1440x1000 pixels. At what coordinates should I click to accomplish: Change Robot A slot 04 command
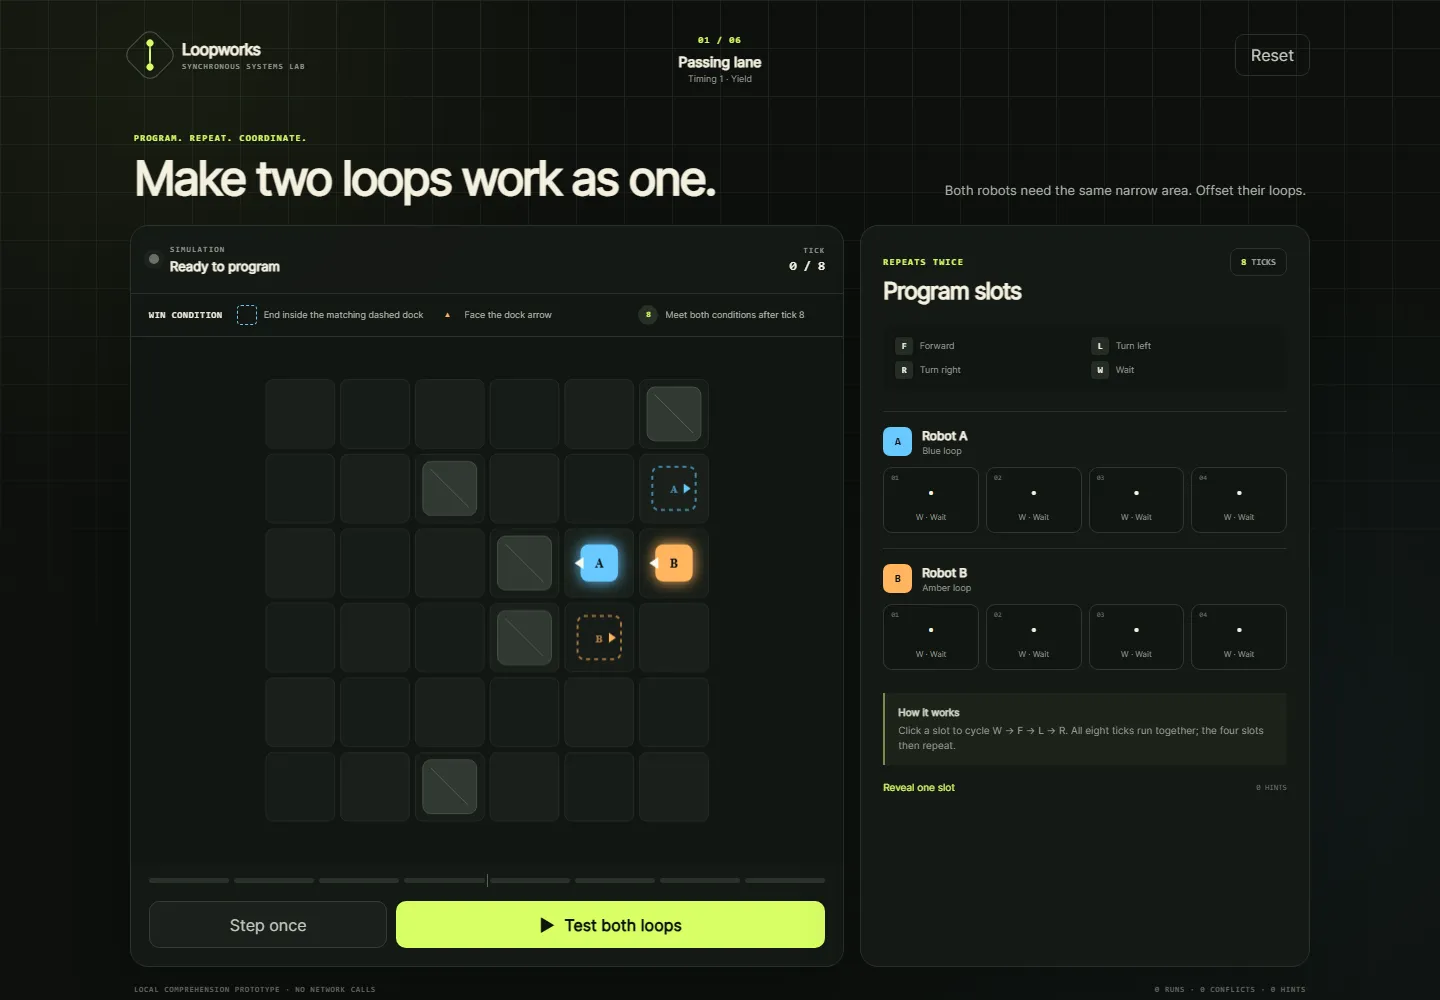(1239, 500)
